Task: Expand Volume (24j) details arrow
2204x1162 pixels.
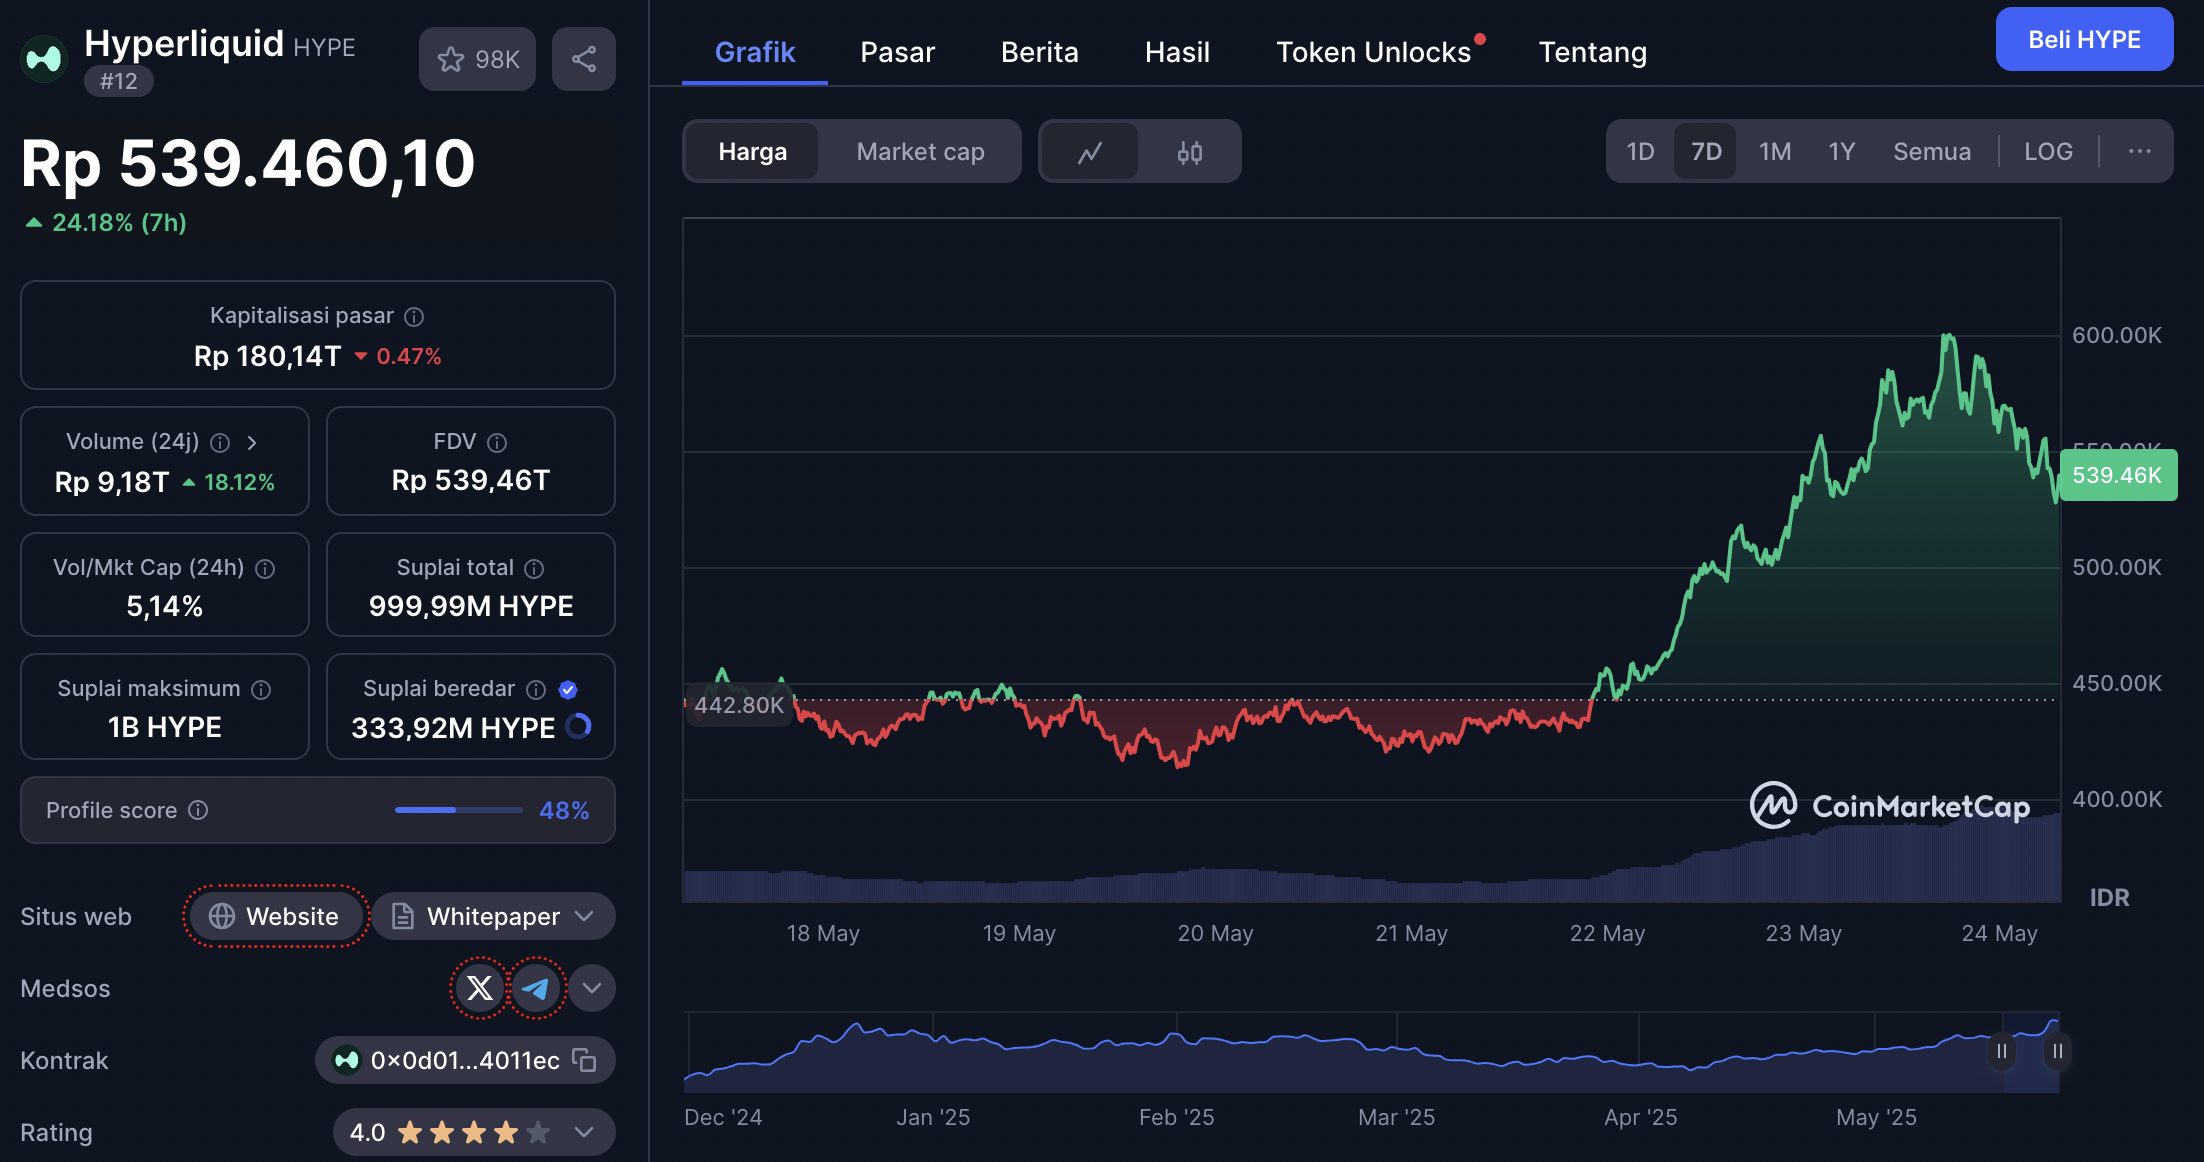Action: coord(252,443)
